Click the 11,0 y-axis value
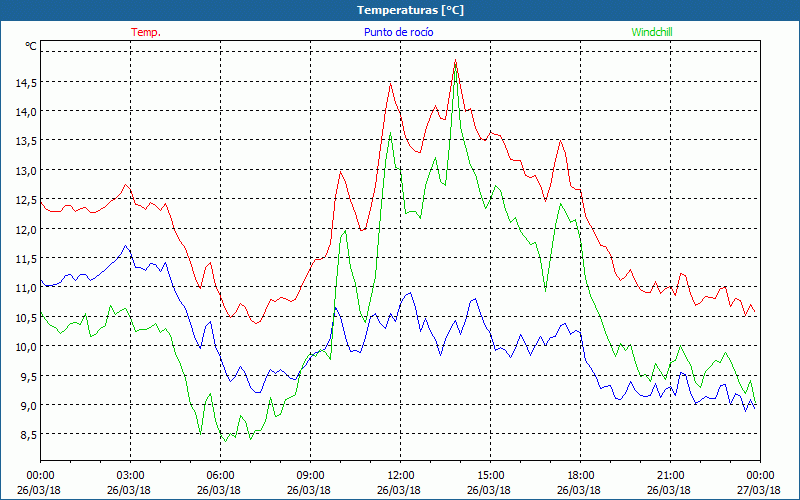 (27, 288)
